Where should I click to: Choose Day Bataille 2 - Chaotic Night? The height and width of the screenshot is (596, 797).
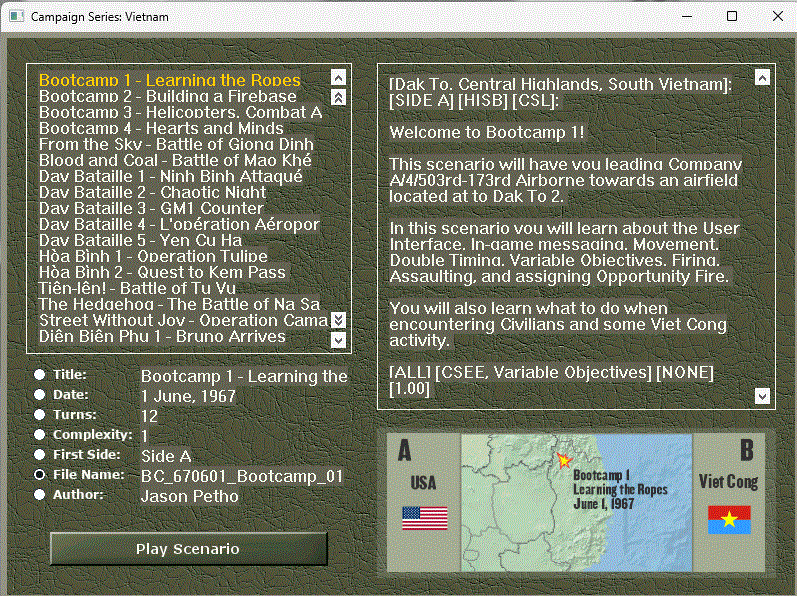pyautogui.click(x=152, y=192)
